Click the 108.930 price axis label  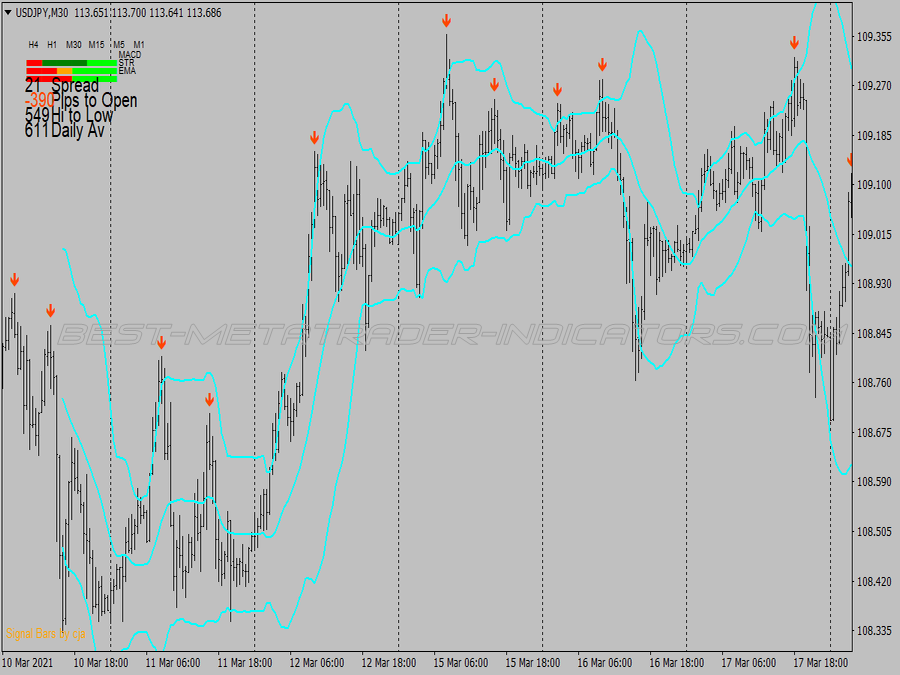pyautogui.click(x=874, y=284)
